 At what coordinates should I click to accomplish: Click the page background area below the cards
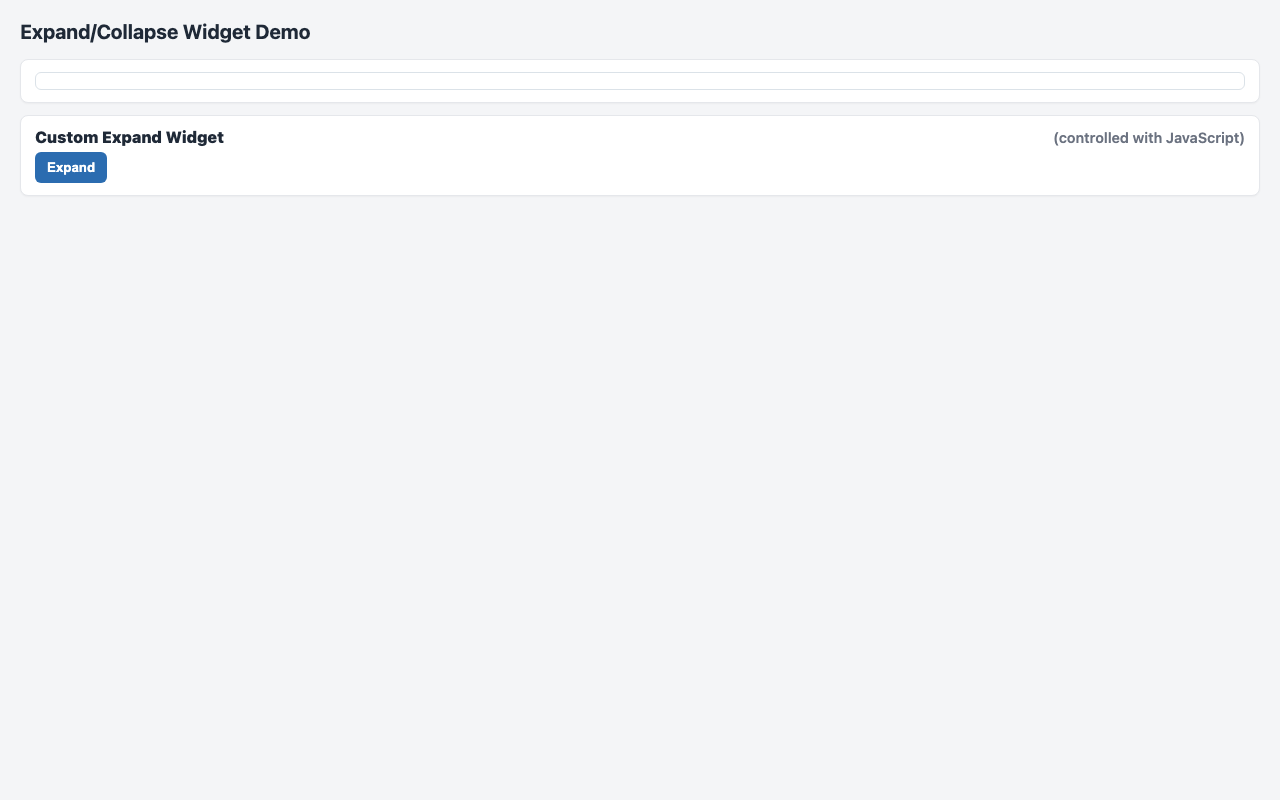(x=640, y=450)
